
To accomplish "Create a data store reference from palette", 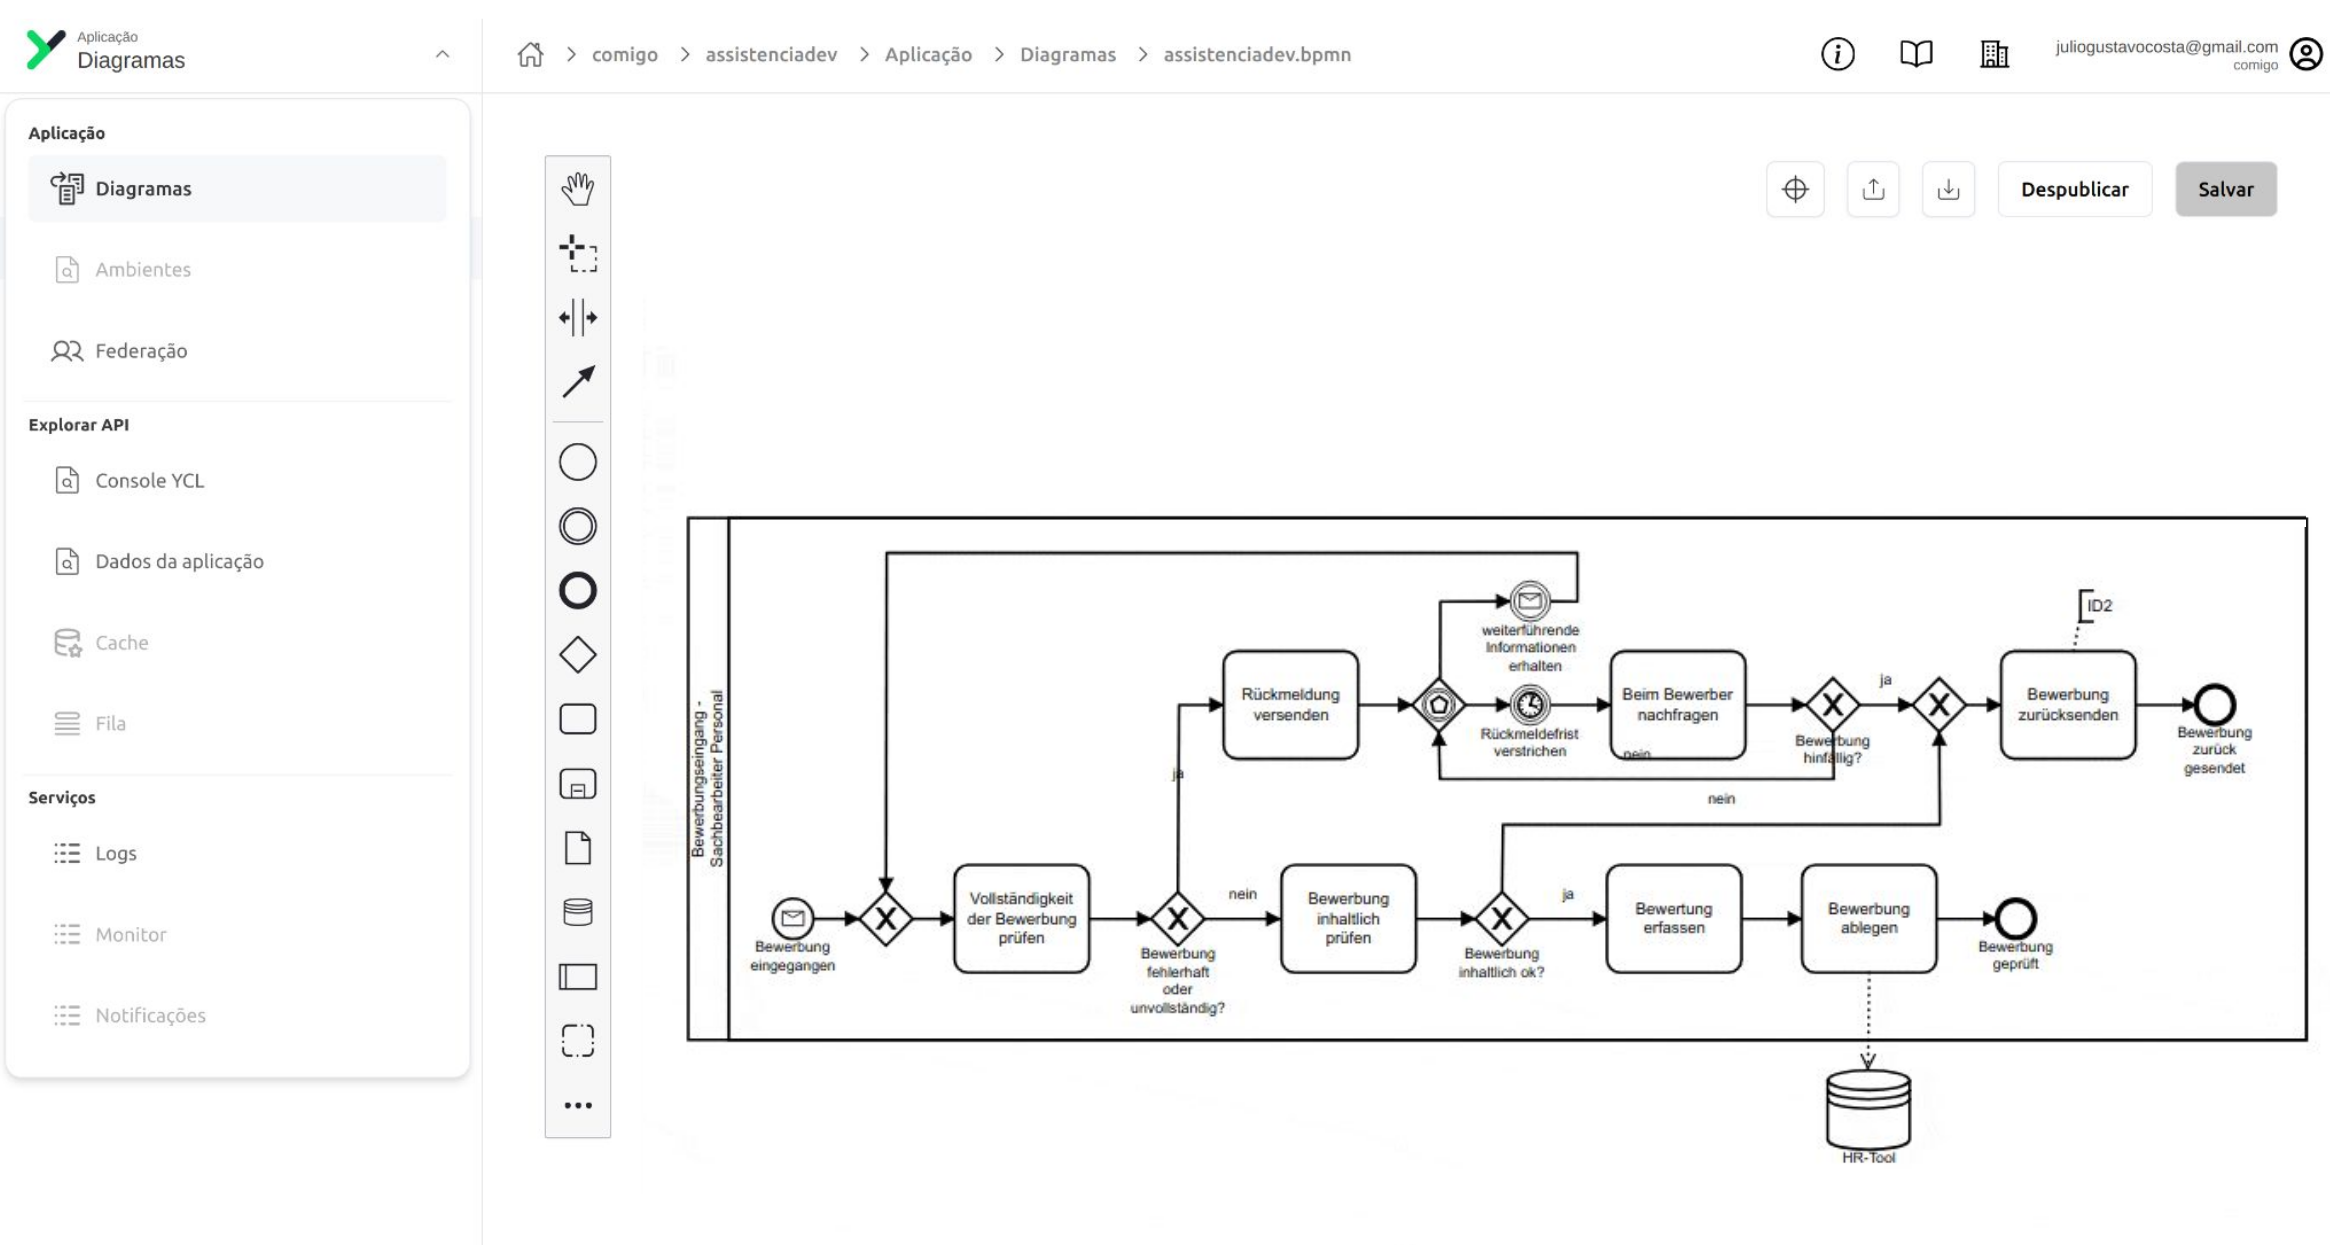I will pyautogui.click(x=577, y=912).
